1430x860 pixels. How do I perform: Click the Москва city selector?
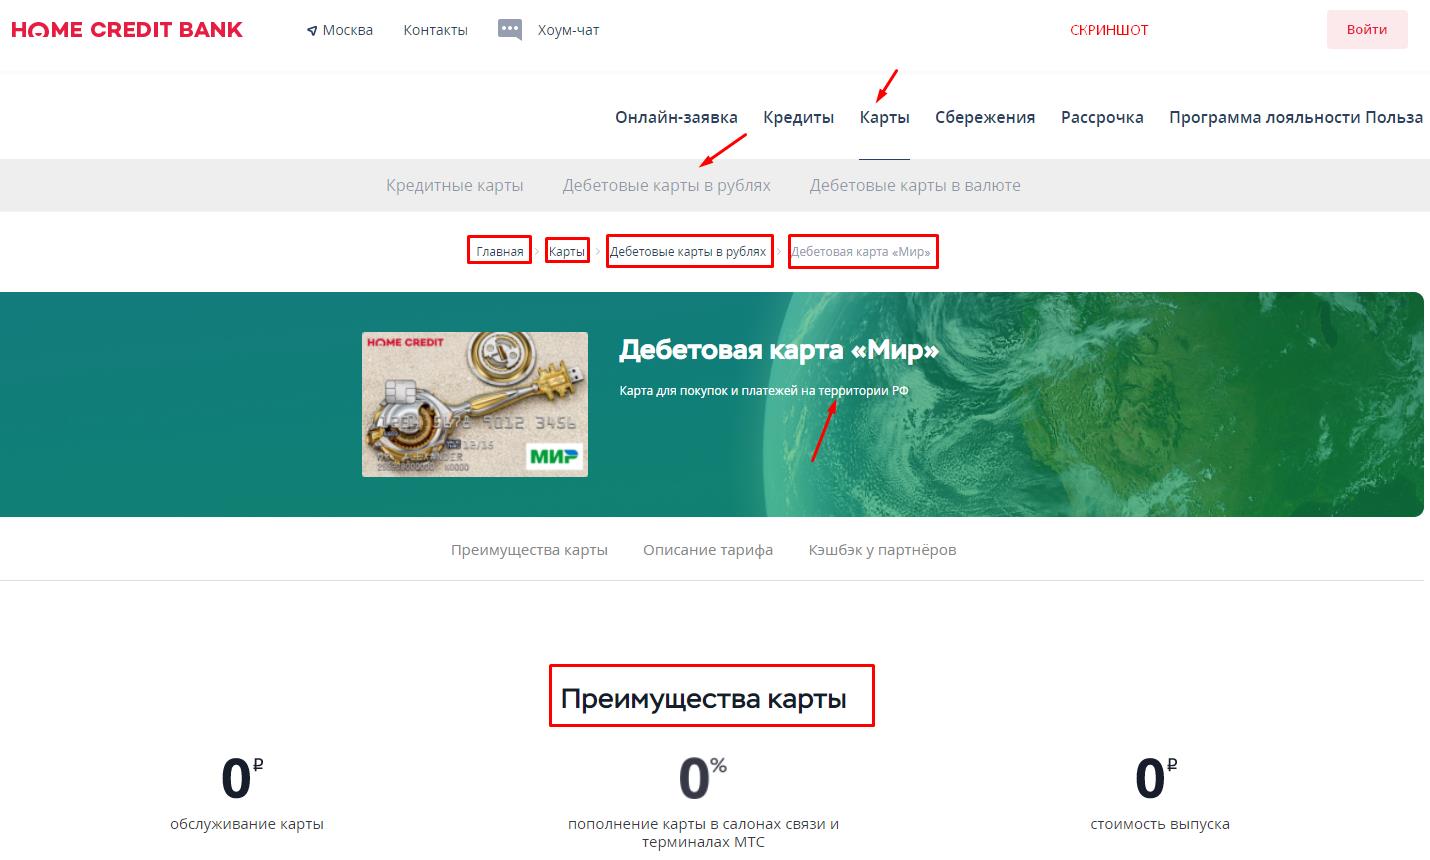347,30
